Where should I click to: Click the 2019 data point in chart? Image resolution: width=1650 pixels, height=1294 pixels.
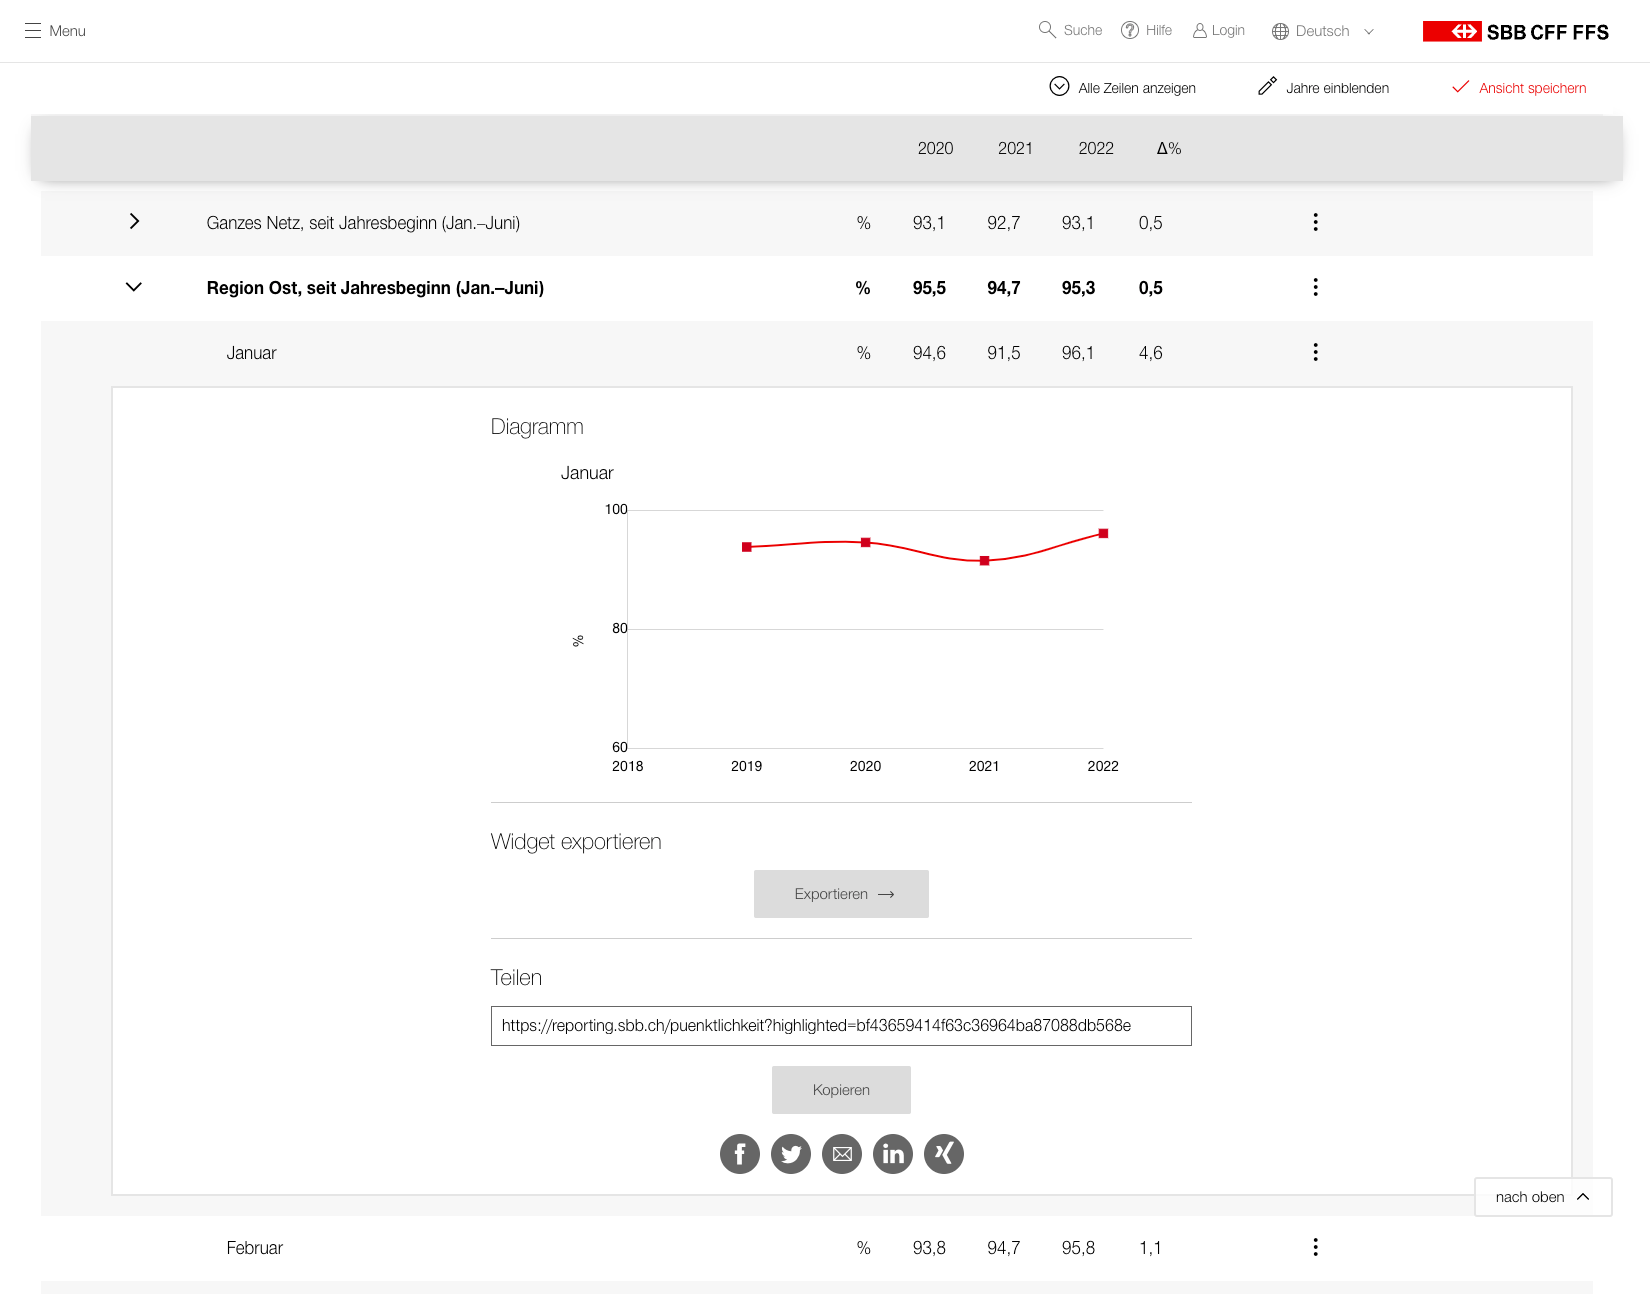click(x=746, y=547)
